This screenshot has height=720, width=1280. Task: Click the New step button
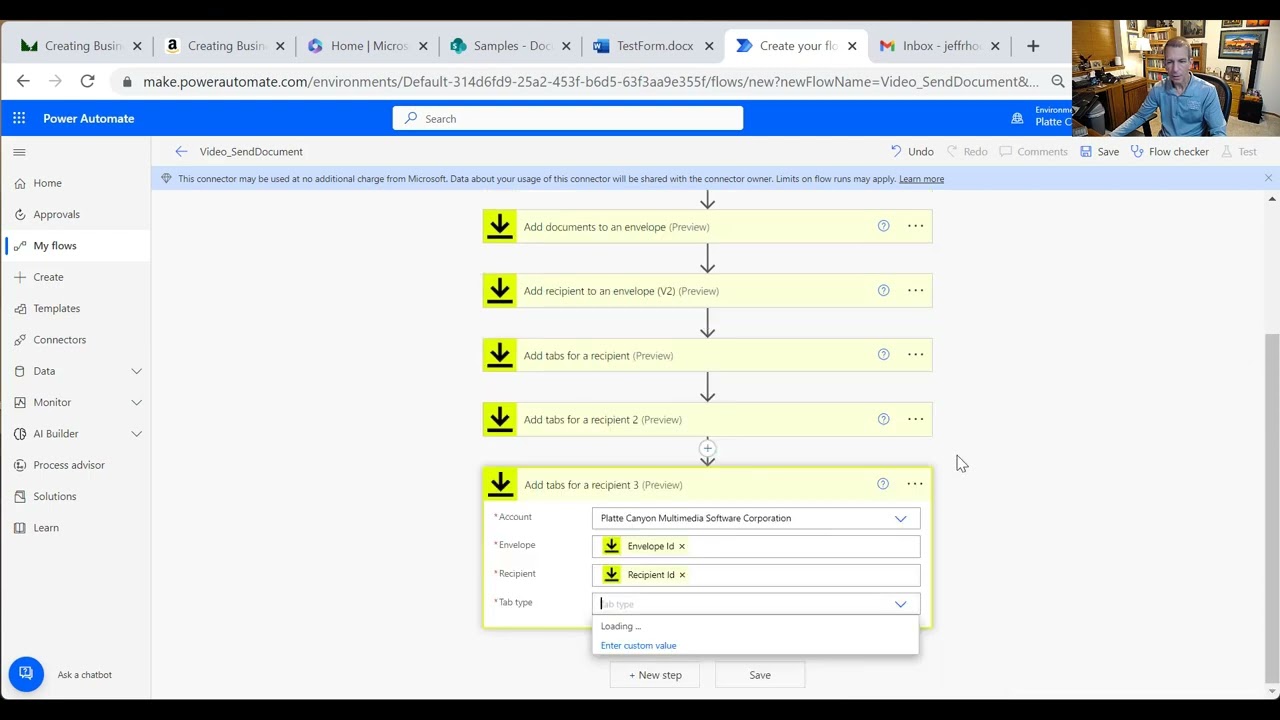pos(655,675)
